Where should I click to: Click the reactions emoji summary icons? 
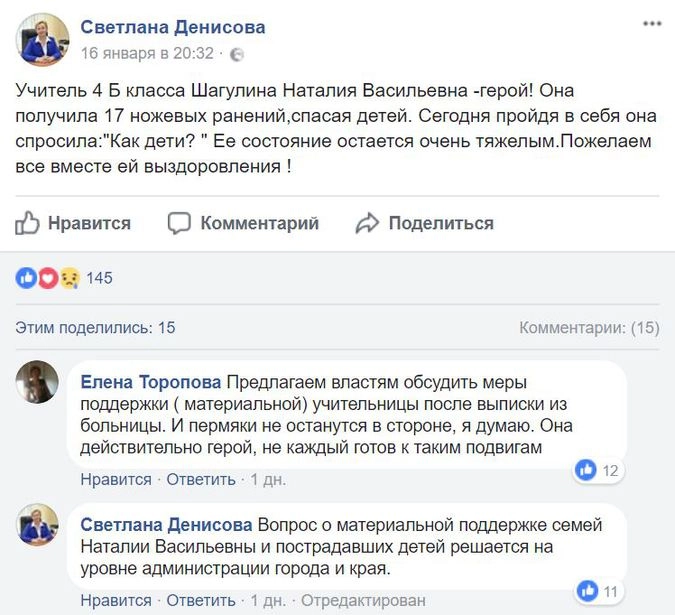(47, 278)
